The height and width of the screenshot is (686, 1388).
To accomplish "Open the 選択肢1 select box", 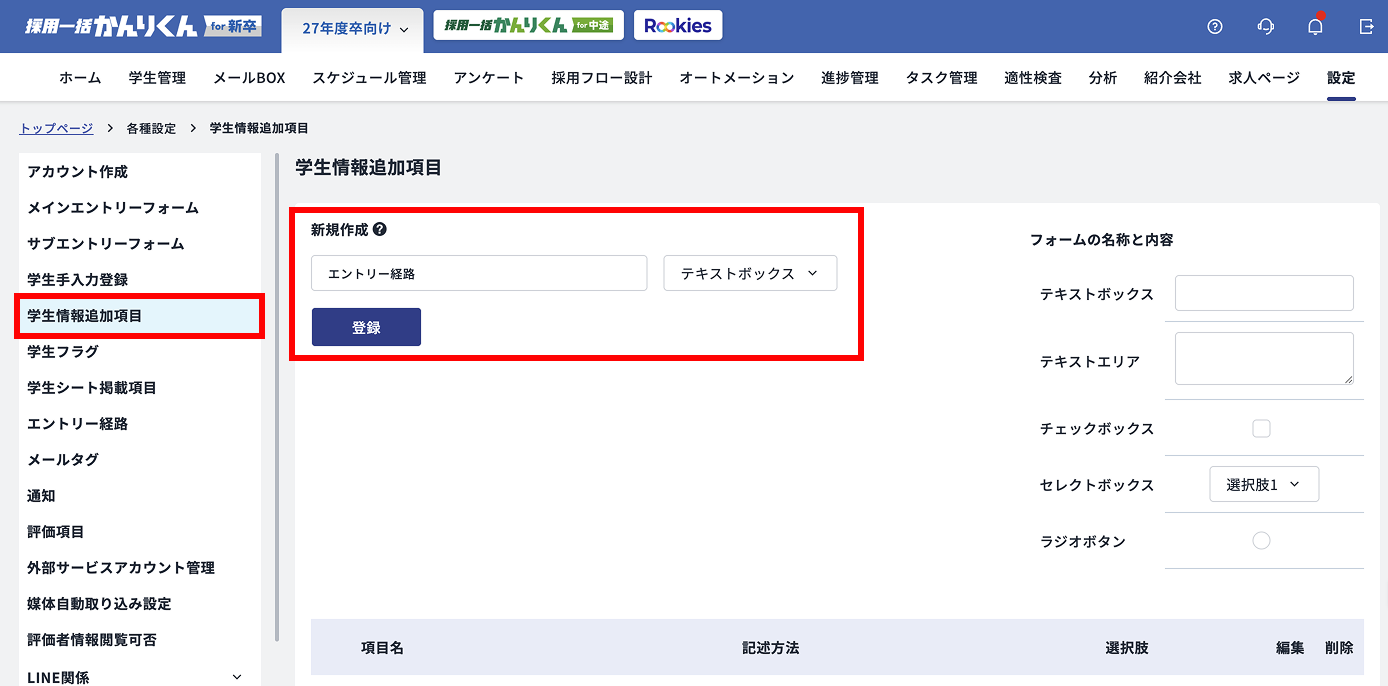I will (x=1263, y=485).
